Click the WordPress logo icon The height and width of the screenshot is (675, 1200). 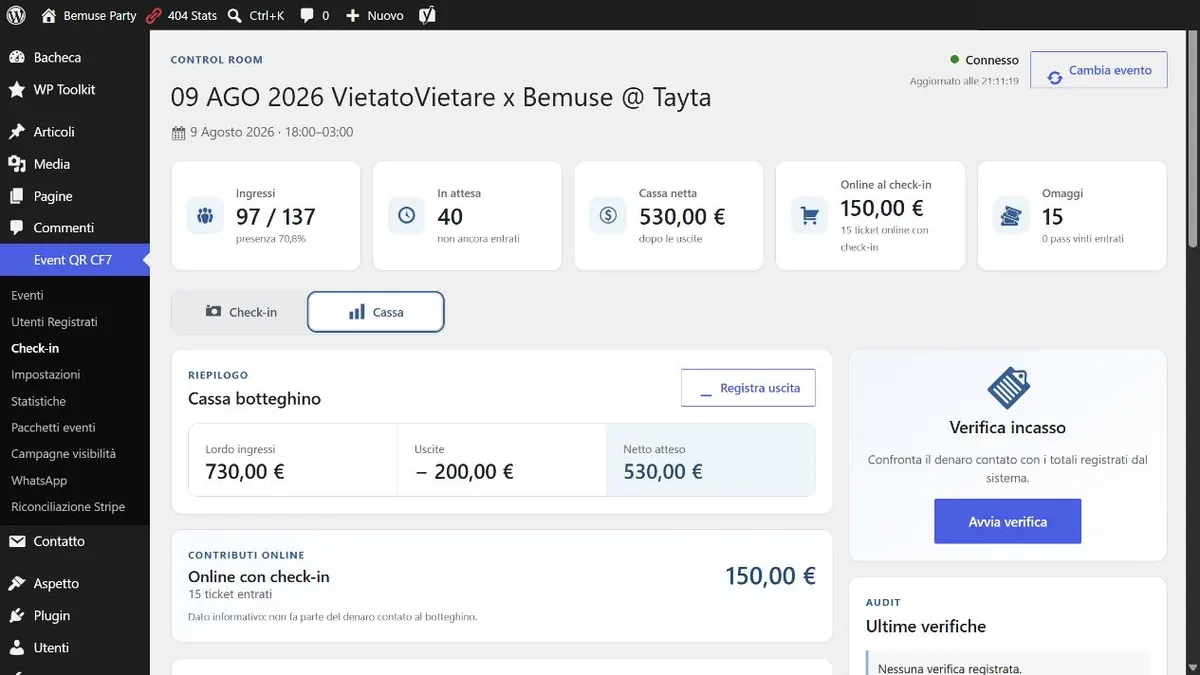(x=16, y=15)
